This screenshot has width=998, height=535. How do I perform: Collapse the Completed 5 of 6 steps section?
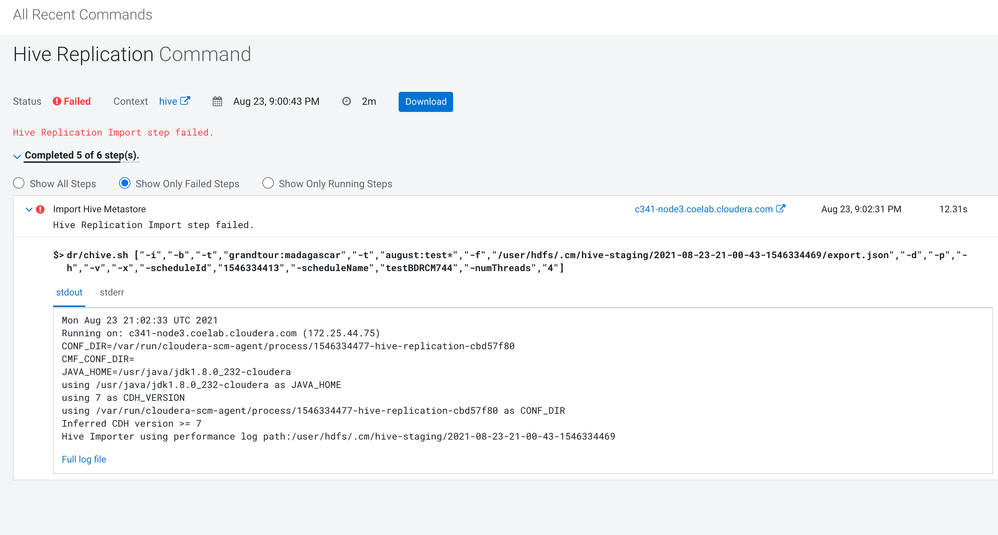(17, 156)
